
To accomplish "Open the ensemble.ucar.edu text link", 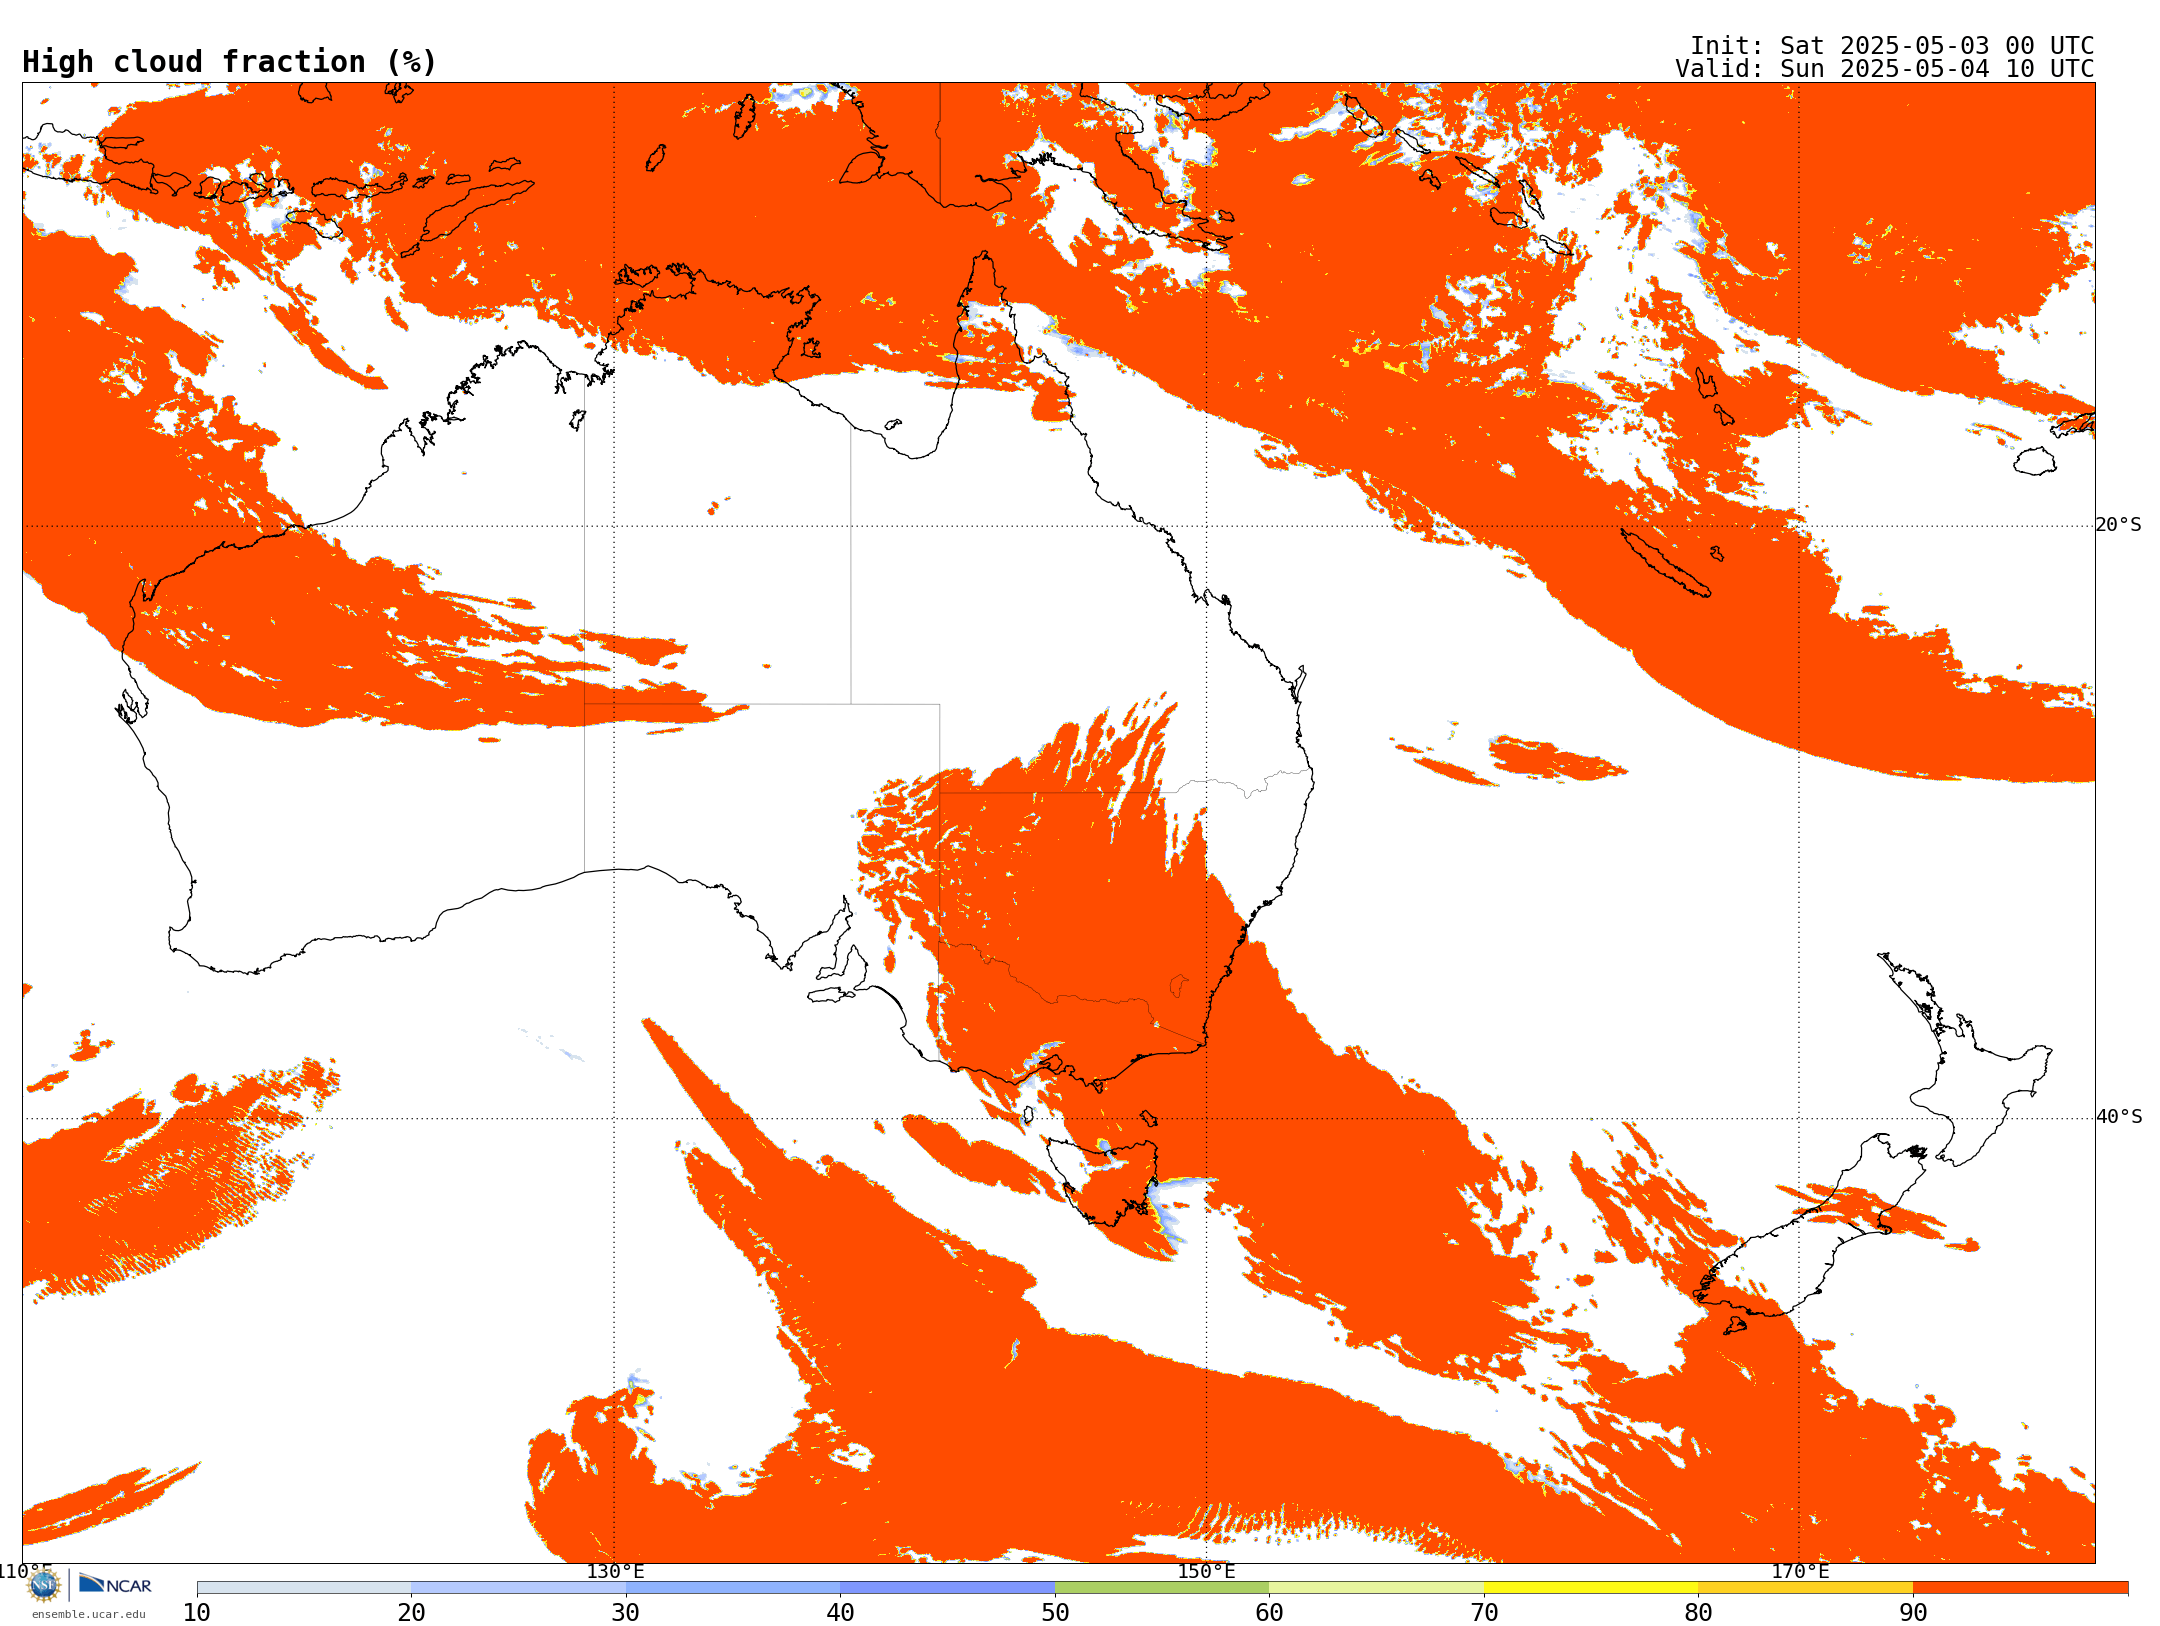I will click(x=89, y=1614).
